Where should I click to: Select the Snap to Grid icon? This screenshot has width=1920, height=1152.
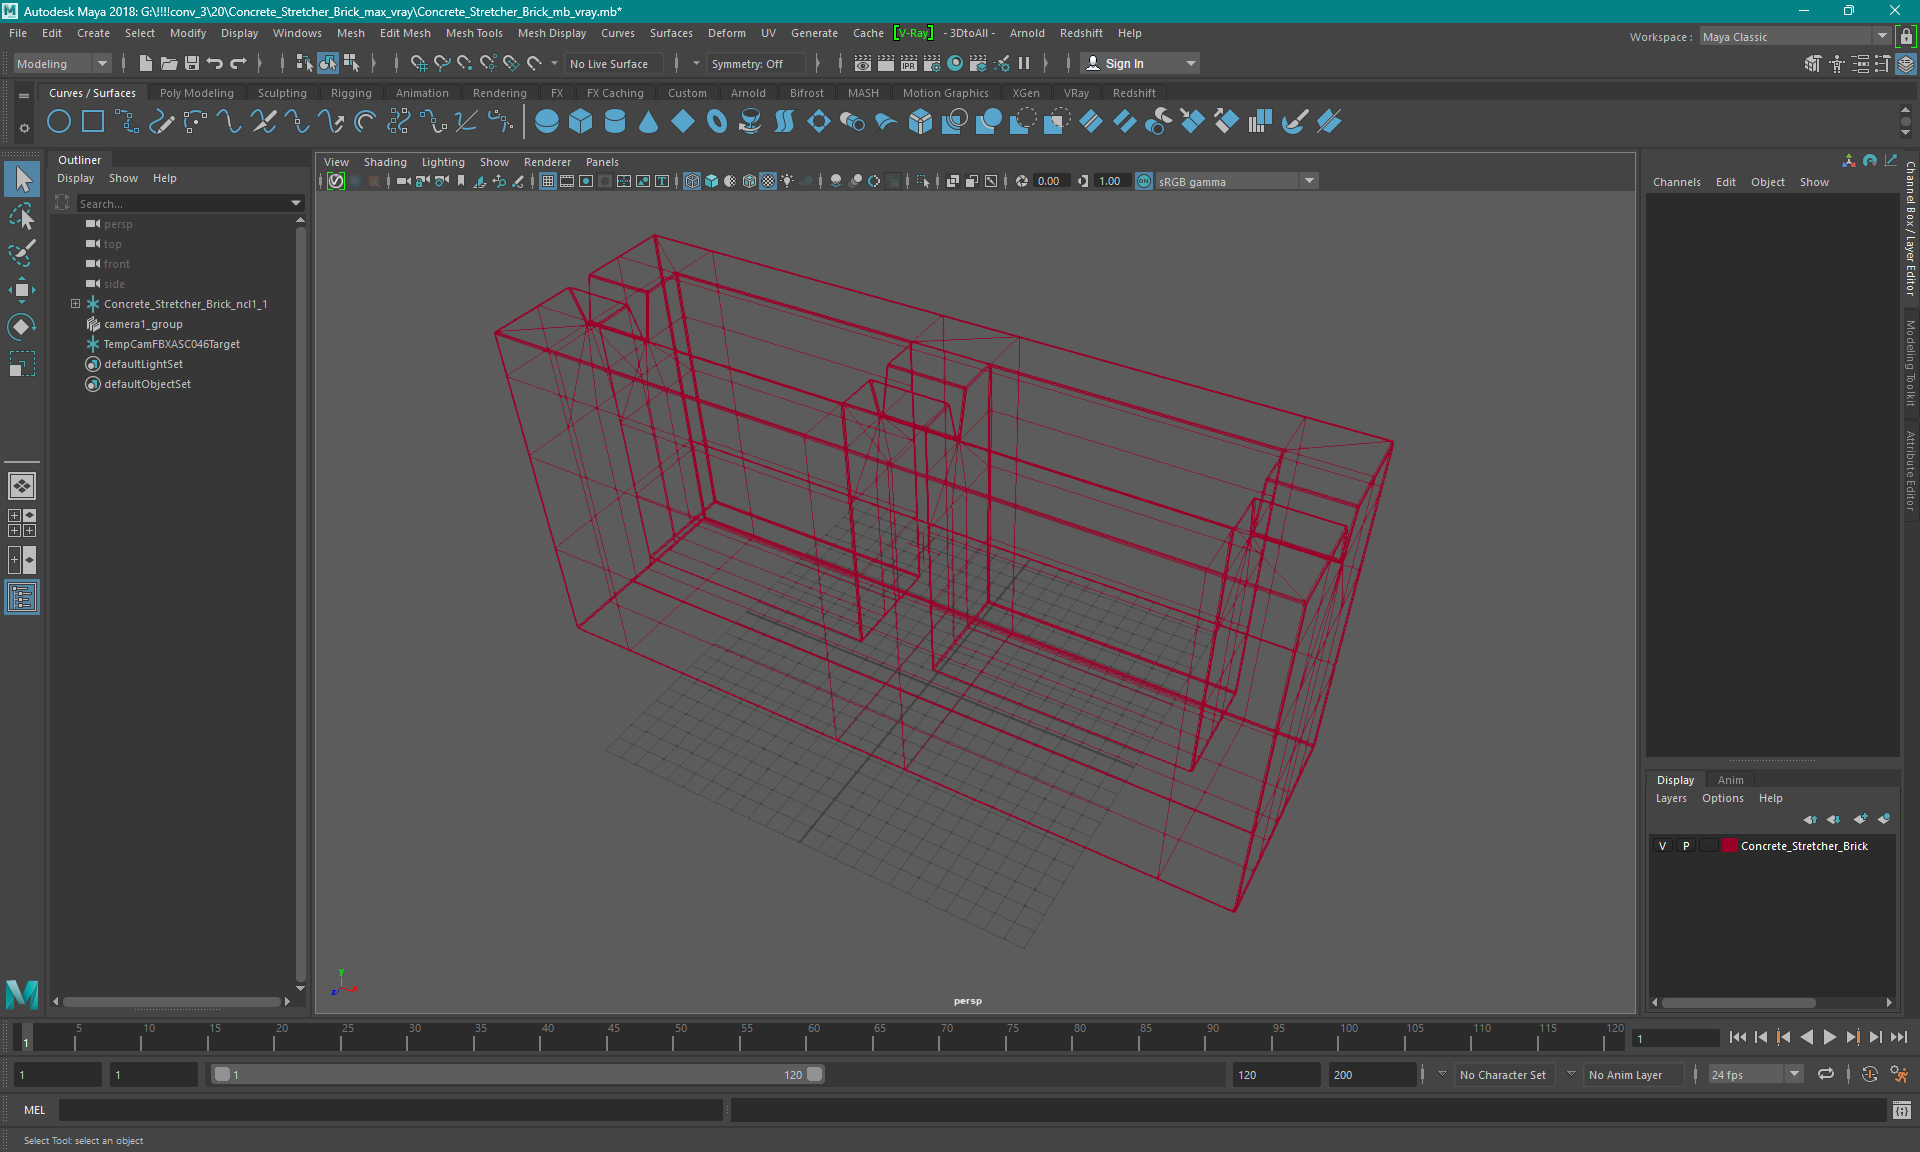point(418,63)
